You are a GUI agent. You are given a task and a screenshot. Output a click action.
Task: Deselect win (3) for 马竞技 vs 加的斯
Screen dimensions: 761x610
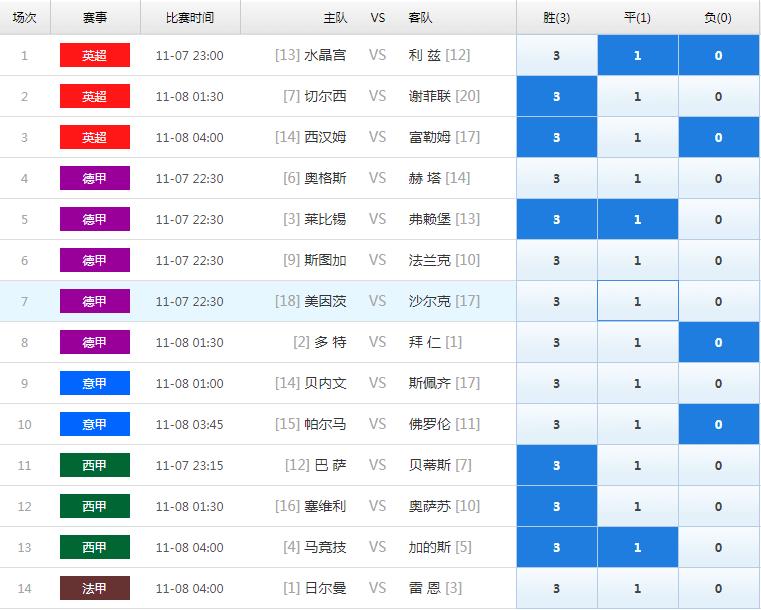tap(557, 547)
